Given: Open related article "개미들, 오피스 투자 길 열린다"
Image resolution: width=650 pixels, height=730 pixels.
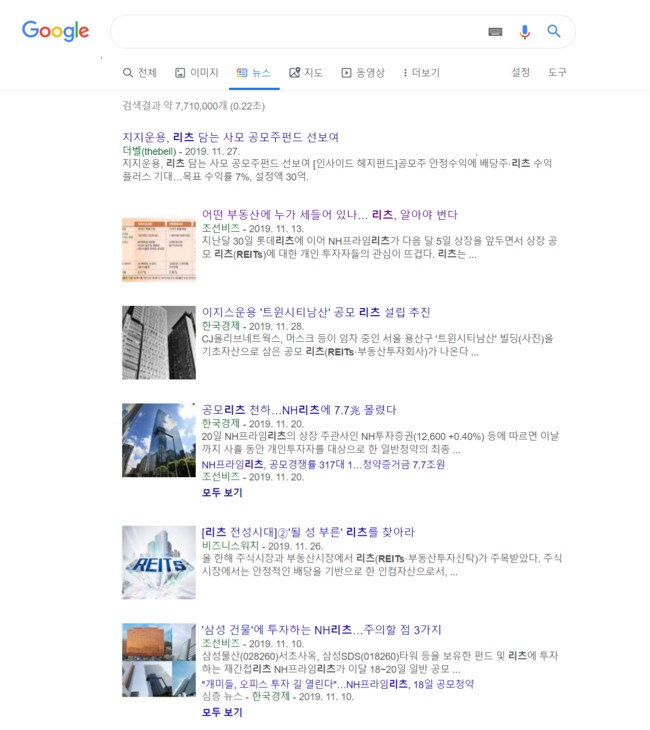Looking at the screenshot, I should coord(338,684).
